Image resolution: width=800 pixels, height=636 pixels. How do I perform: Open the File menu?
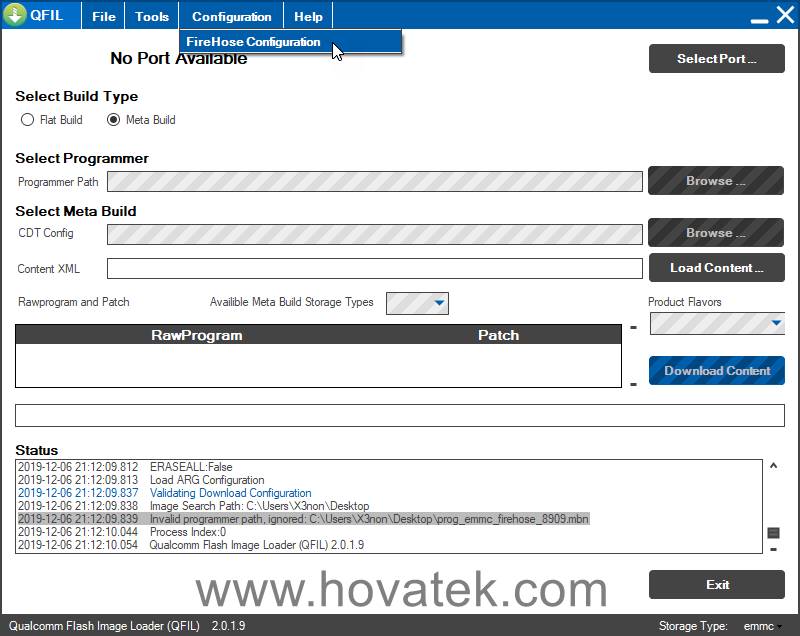(104, 16)
